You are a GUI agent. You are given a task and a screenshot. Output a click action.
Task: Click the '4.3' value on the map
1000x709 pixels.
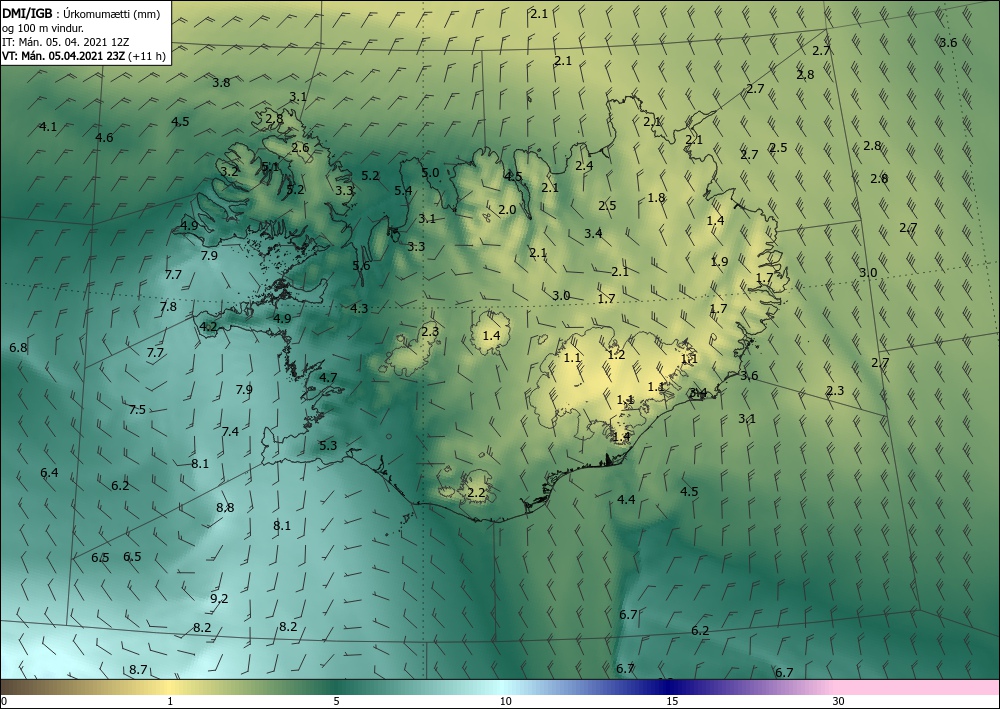click(359, 308)
